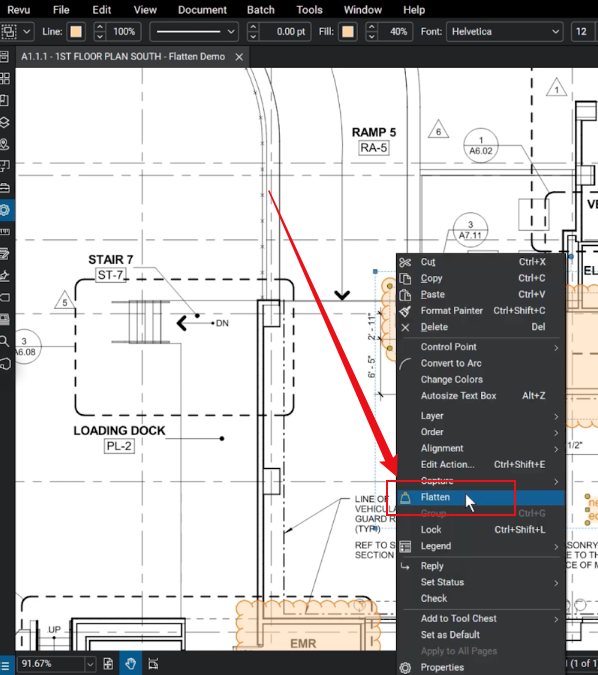Open the Spaces map-pin panel icon

(4, 144)
